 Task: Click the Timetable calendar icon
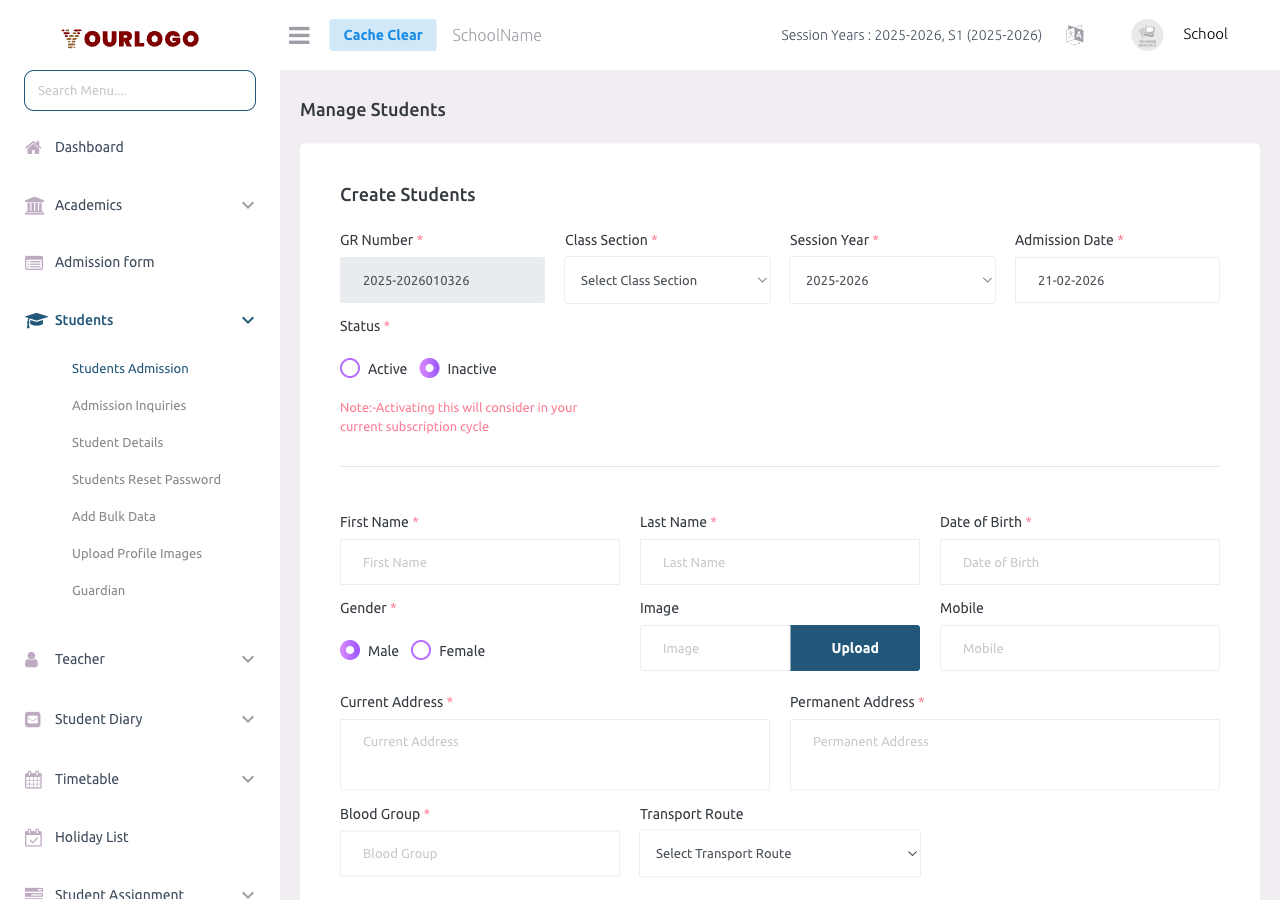click(34, 780)
